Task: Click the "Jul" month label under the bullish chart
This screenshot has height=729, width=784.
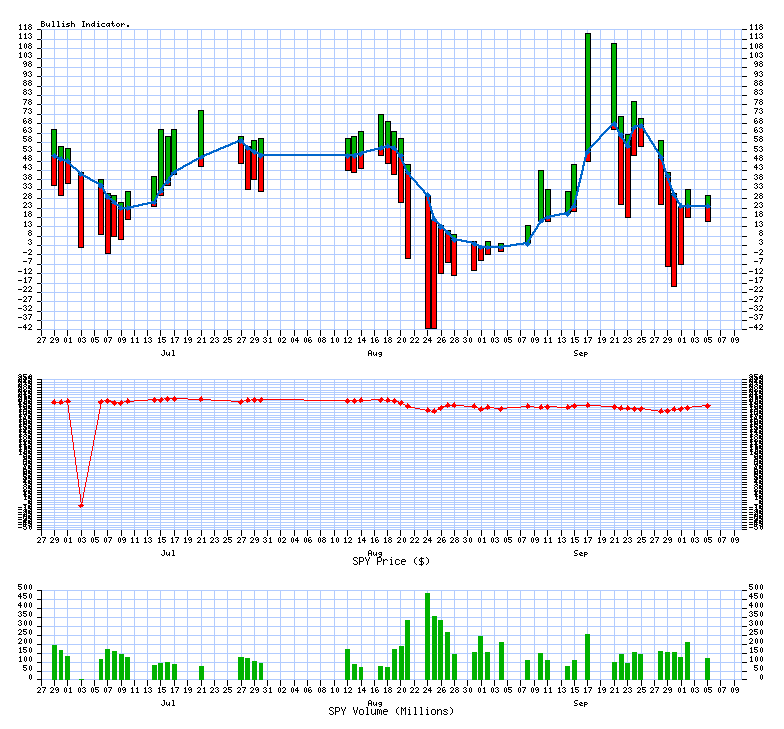Action: [x=168, y=353]
